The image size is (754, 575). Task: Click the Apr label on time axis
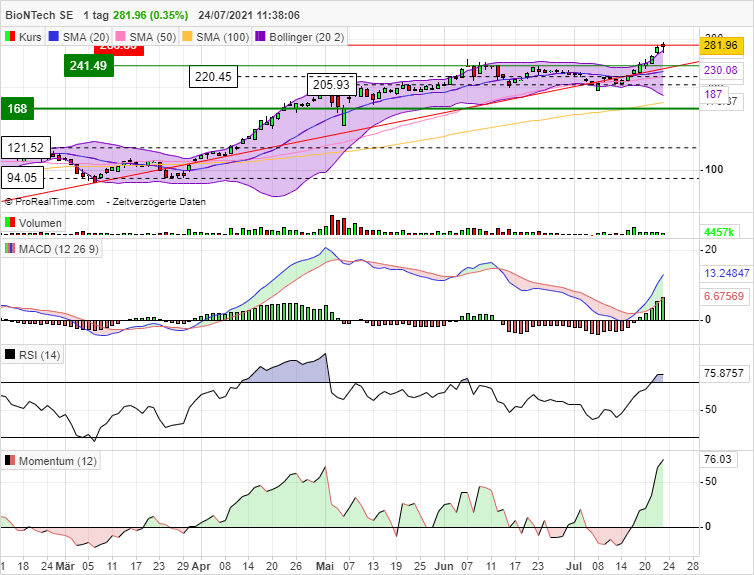pyautogui.click(x=201, y=566)
